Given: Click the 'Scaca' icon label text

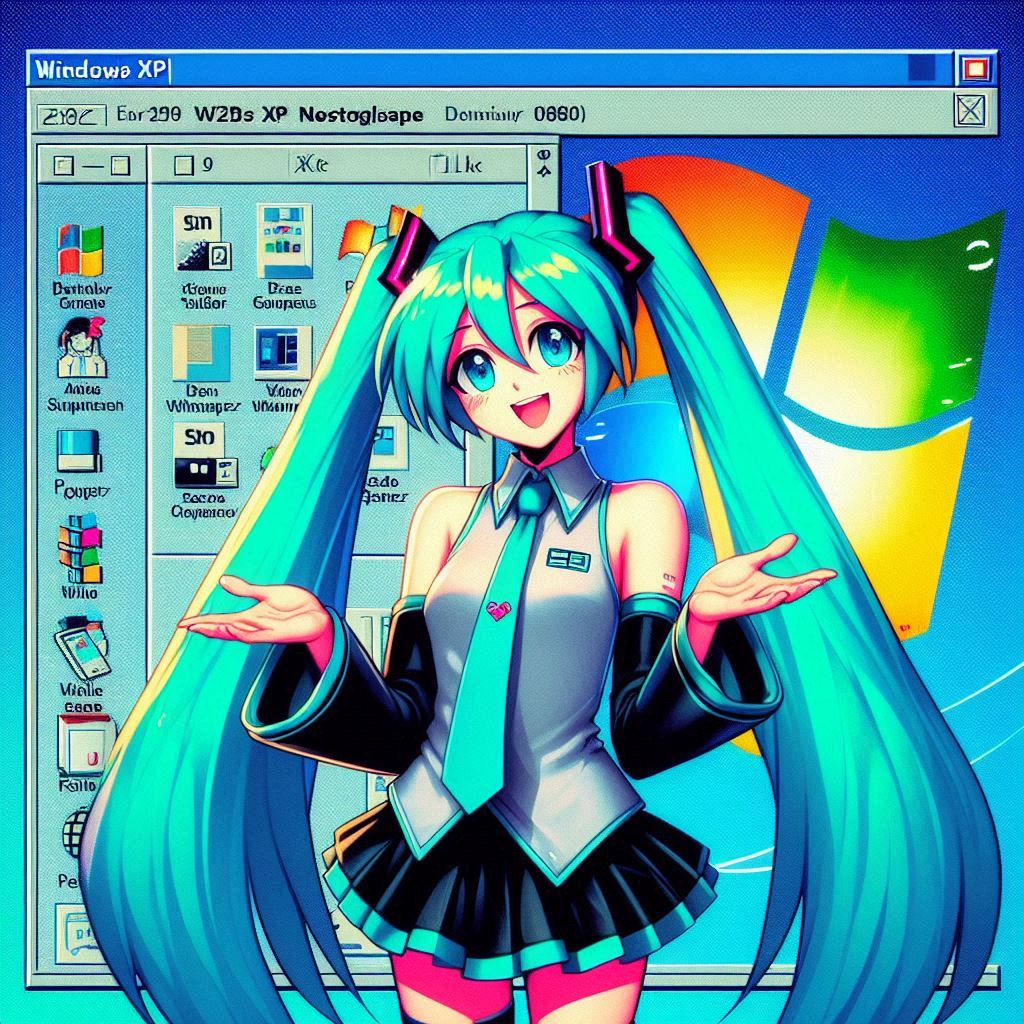Looking at the screenshot, I should pyautogui.click(x=204, y=504).
